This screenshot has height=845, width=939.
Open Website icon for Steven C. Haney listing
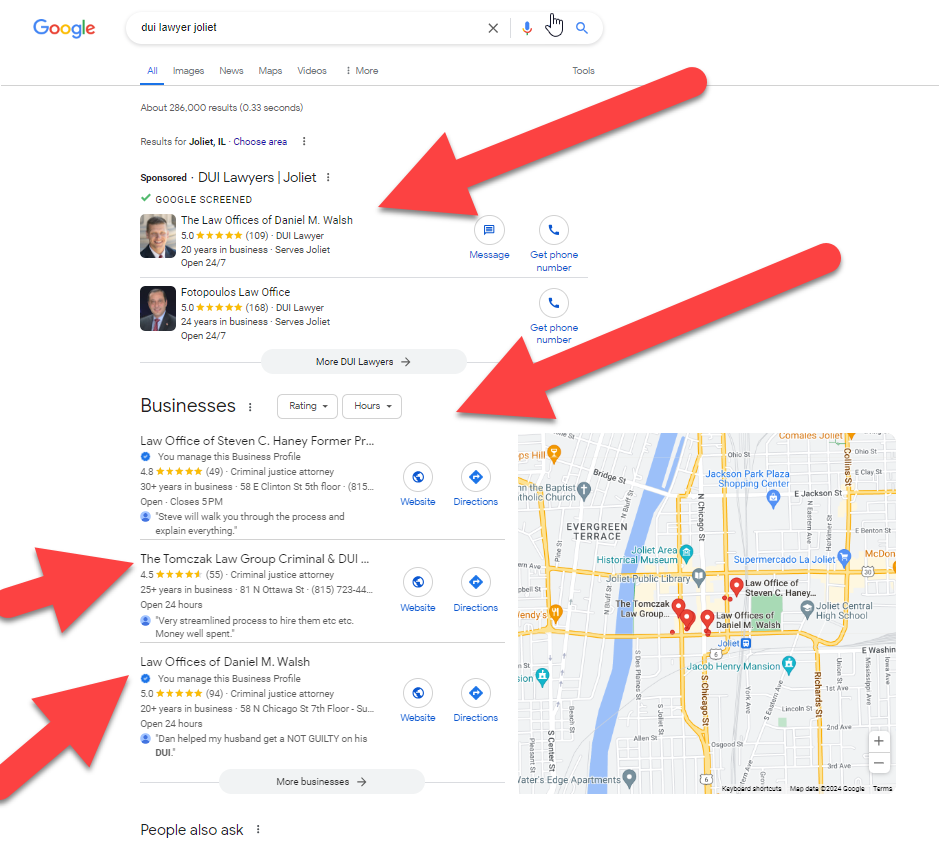point(418,477)
